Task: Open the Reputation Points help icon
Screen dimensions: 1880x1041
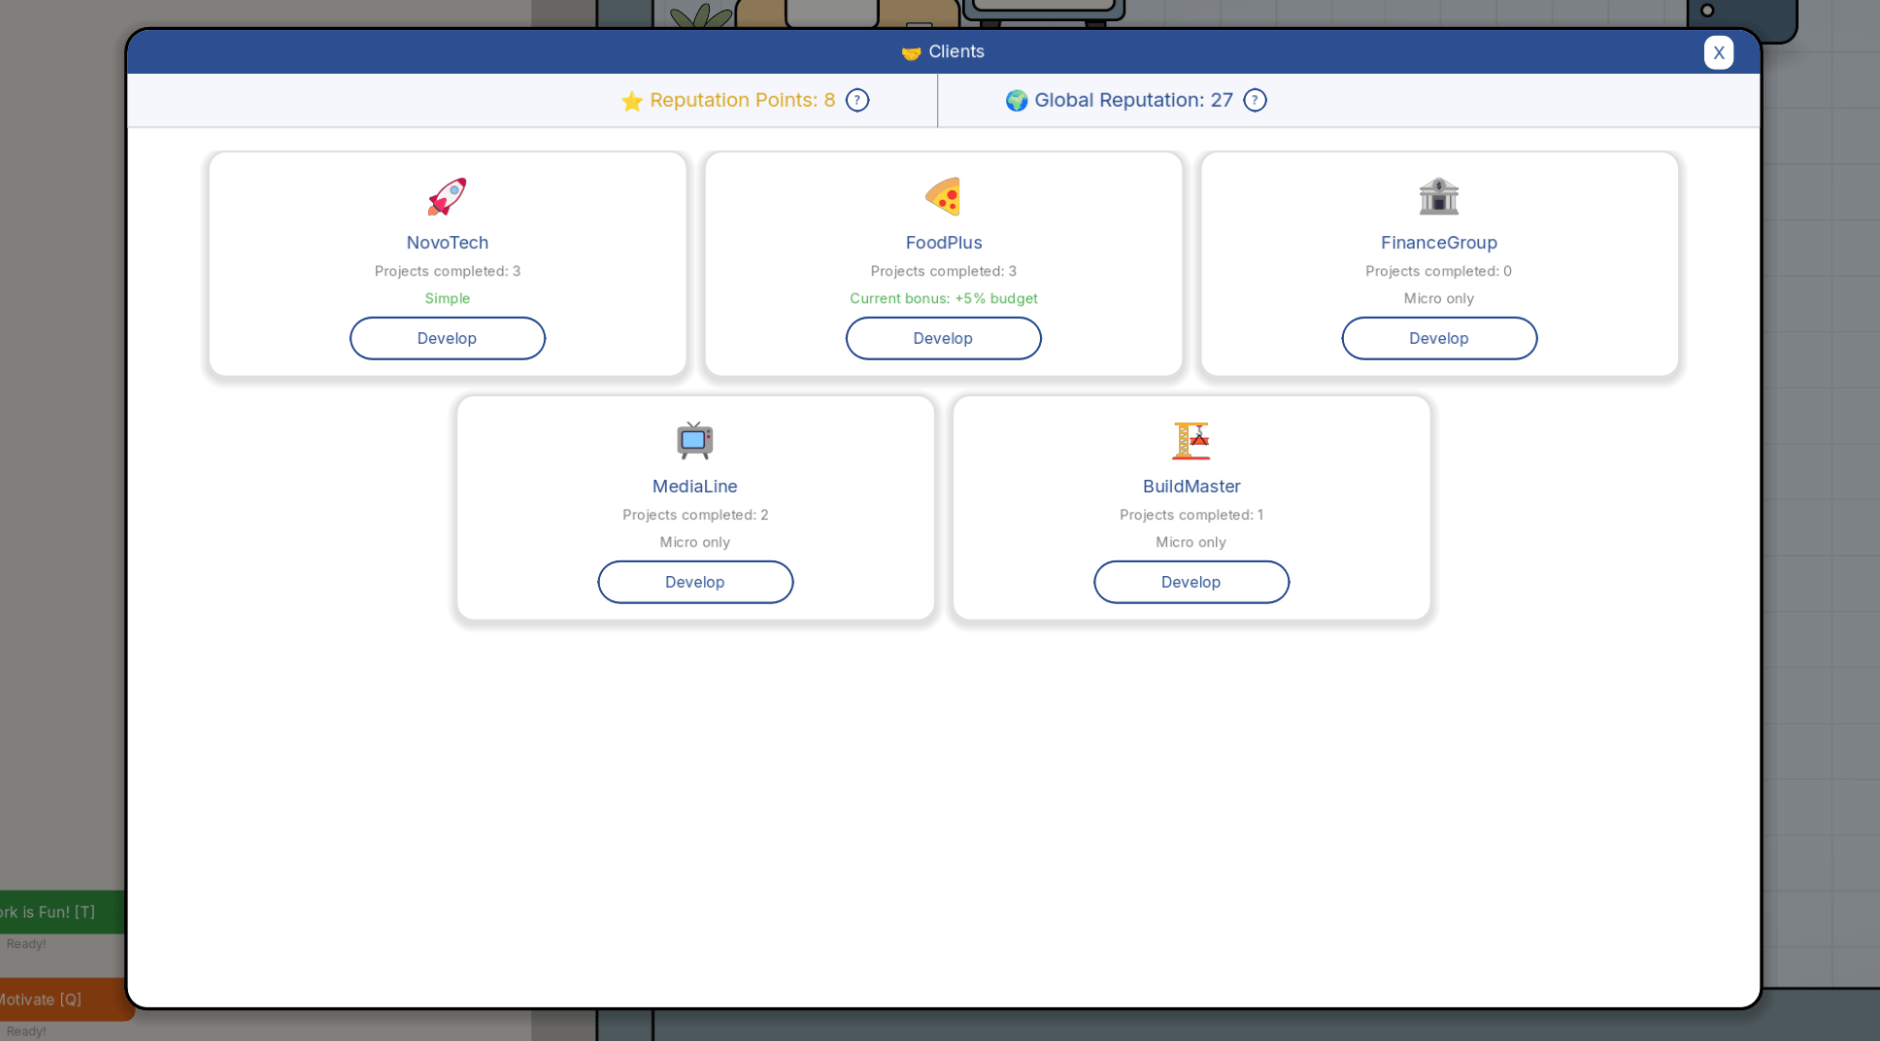Action: click(x=857, y=100)
